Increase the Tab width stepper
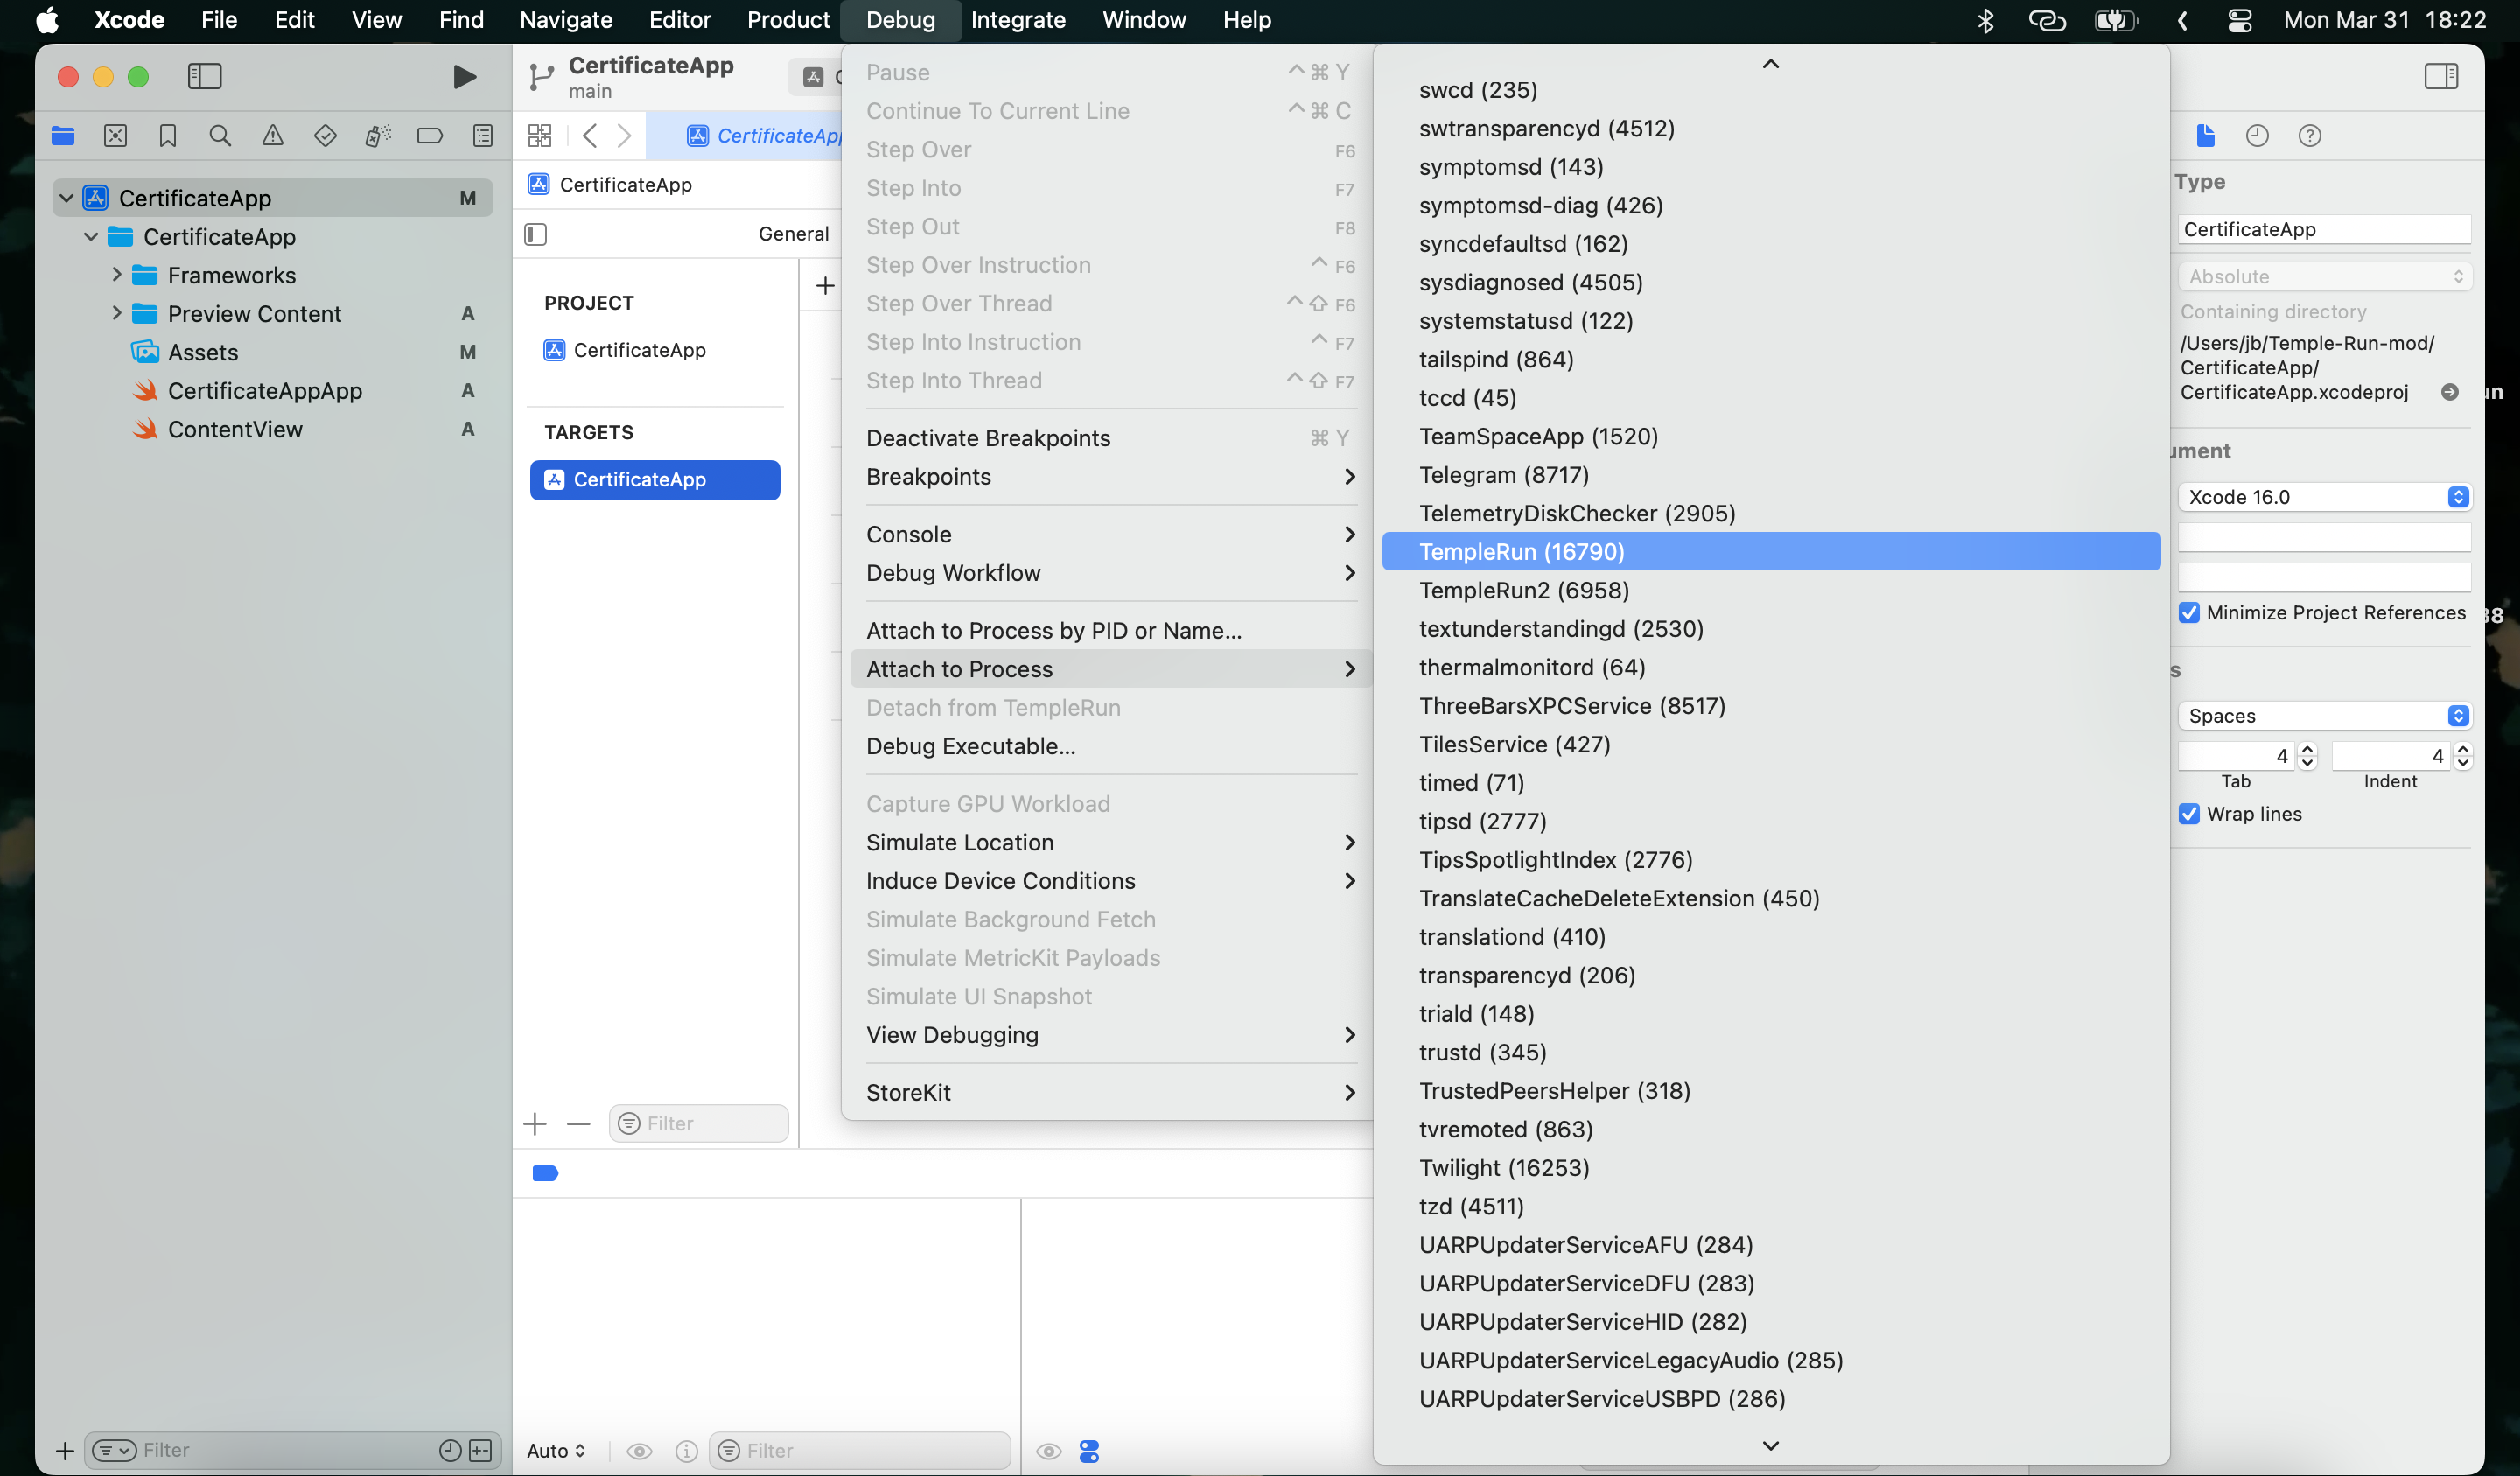This screenshot has width=2520, height=1476. coord(2308,749)
